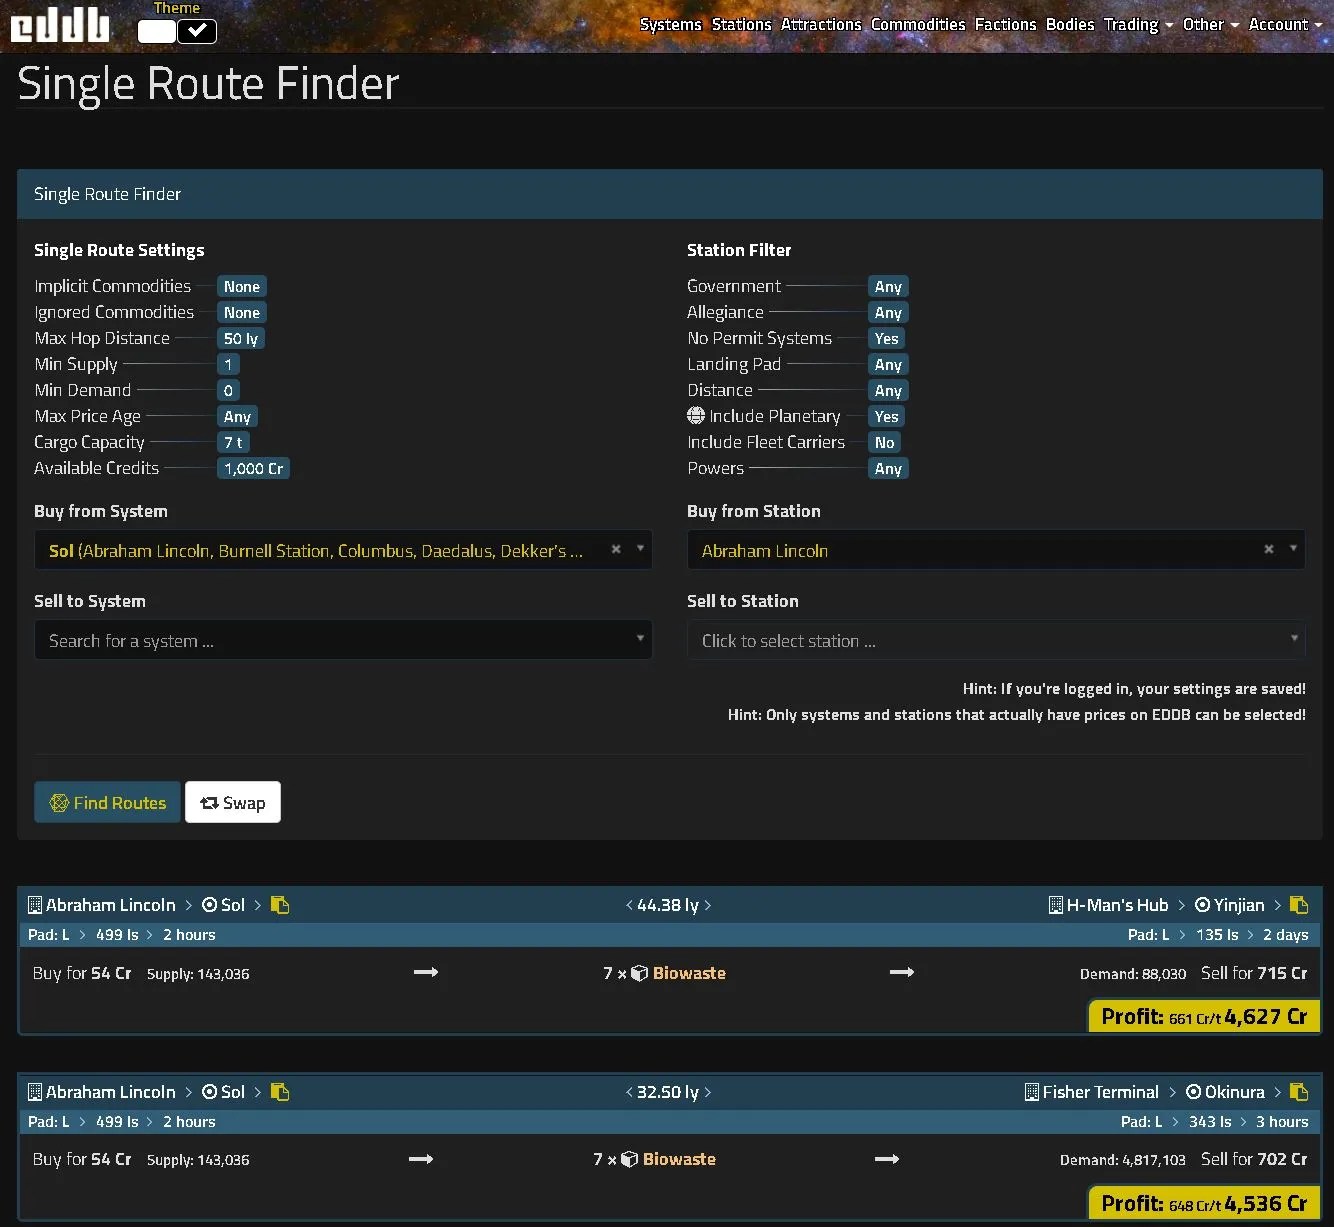Open the Bodies menu item
1334x1227 pixels.
click(1070, 24)
